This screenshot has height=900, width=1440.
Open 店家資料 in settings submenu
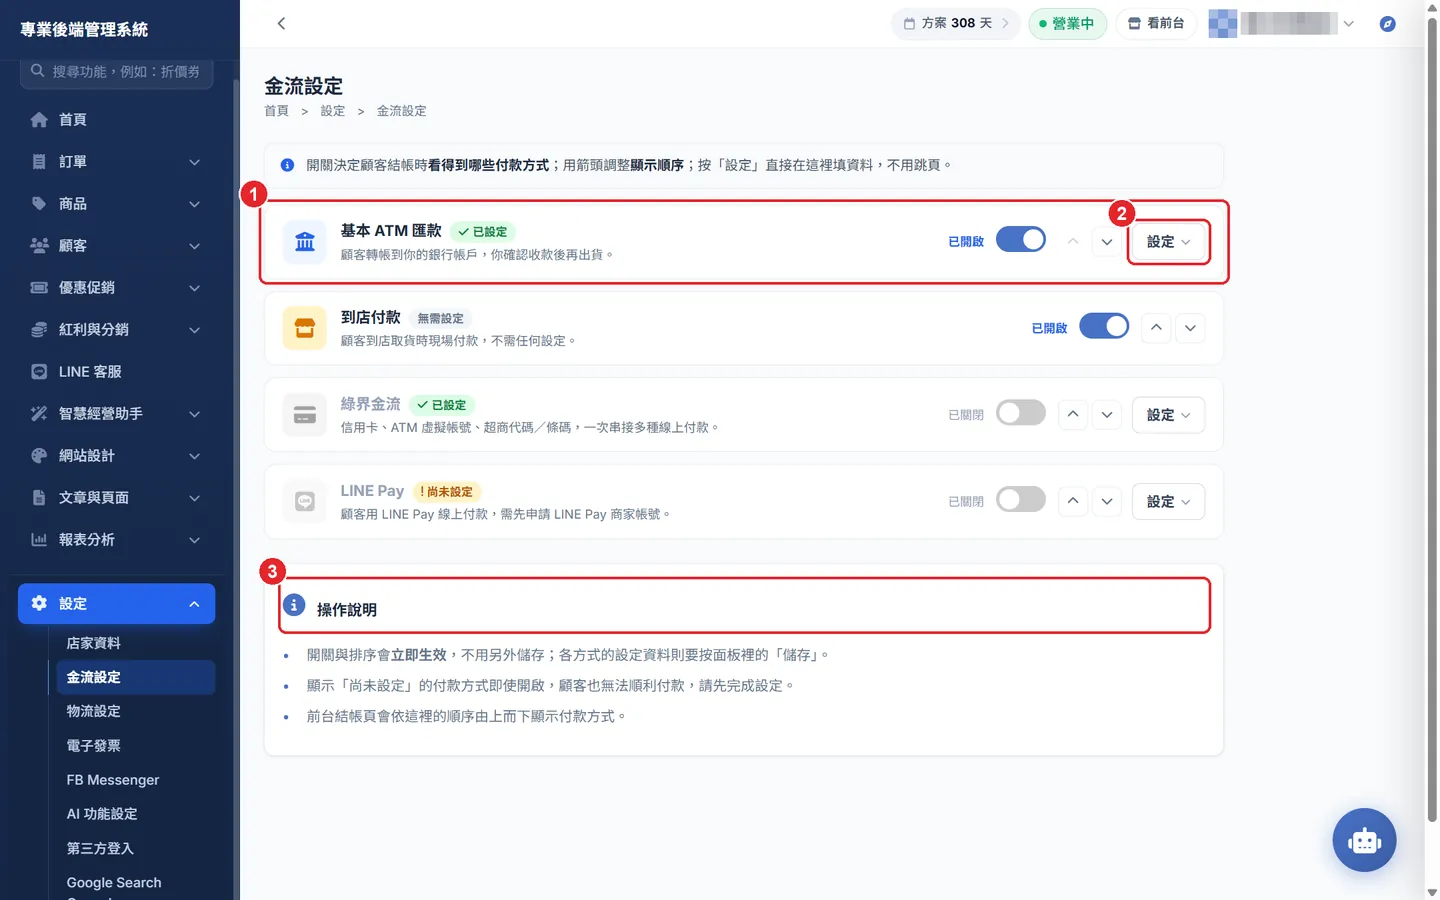94,643
